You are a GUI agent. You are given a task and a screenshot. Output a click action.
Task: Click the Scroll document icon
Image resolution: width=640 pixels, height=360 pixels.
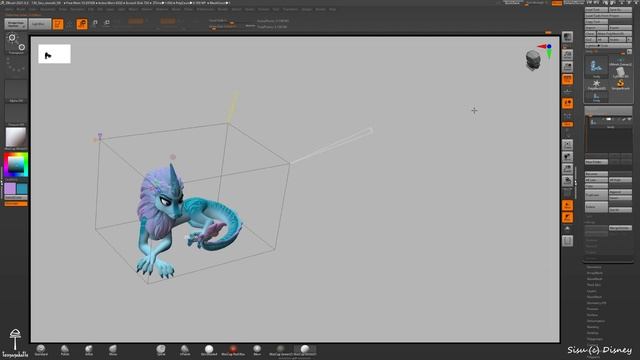(x=567, y=54)
